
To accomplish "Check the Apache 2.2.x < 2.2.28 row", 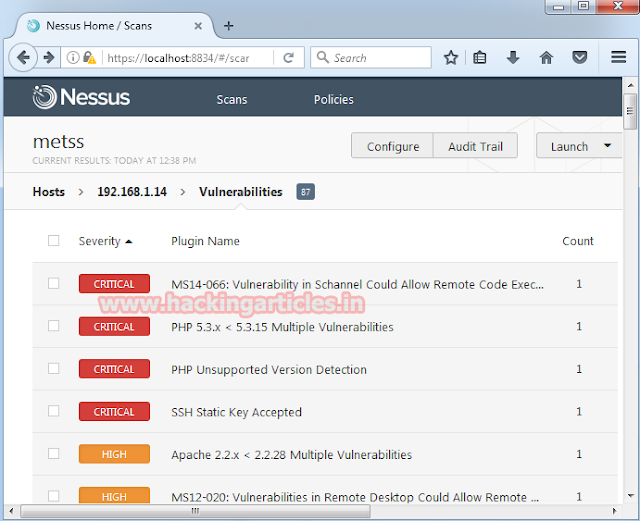I will click(53, 453).
